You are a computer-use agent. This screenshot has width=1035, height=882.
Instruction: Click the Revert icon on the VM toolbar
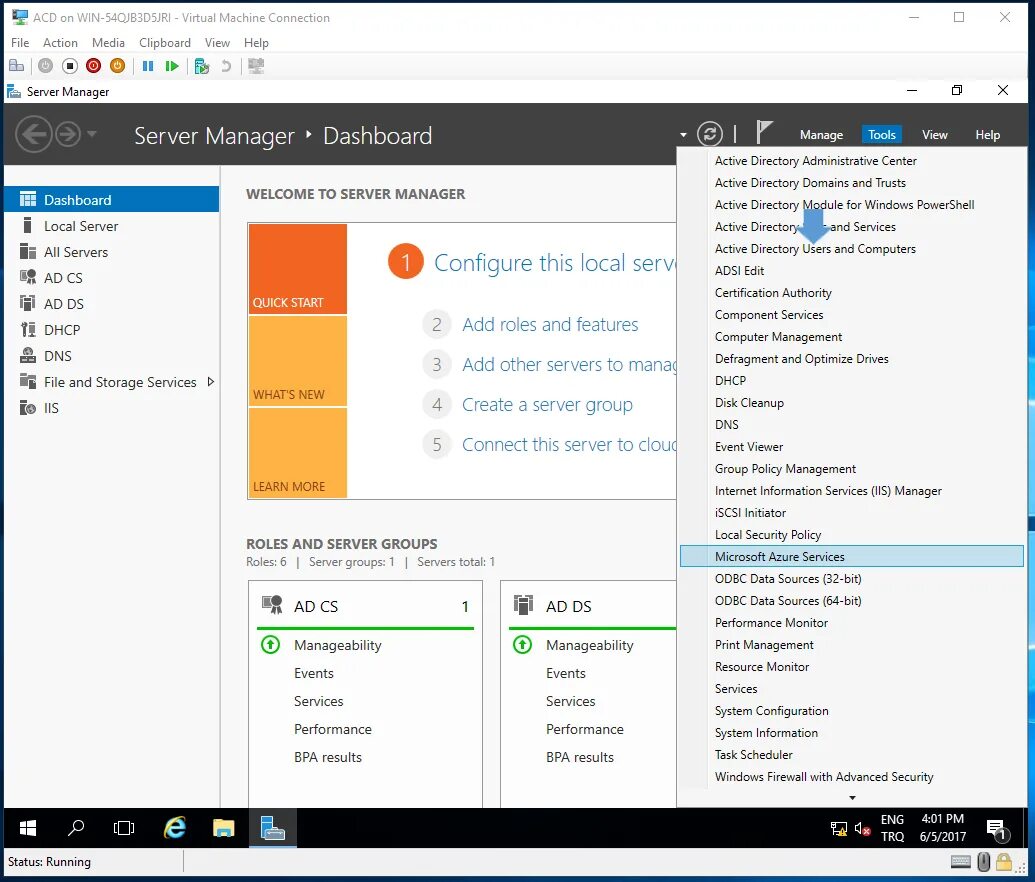[x=226, y=65]
